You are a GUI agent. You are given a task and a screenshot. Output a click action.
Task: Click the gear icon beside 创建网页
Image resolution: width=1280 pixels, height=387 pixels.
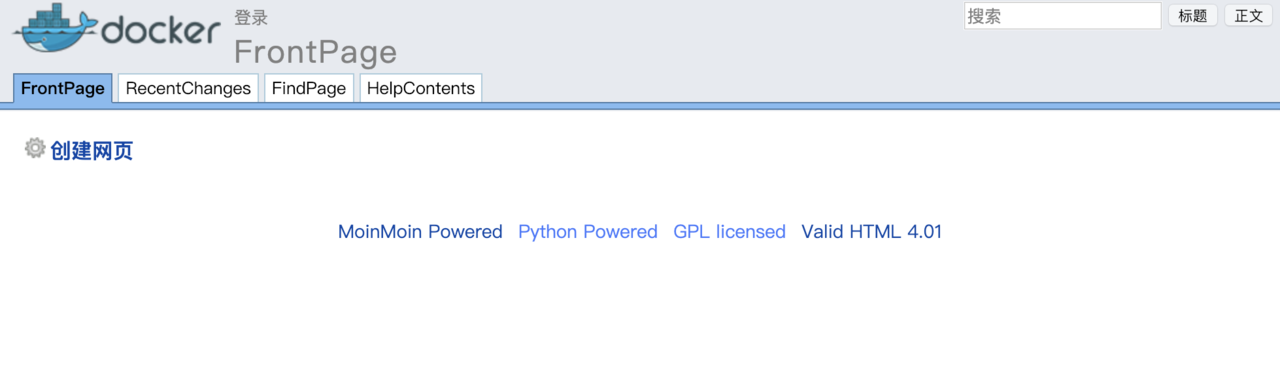point(35,148)
